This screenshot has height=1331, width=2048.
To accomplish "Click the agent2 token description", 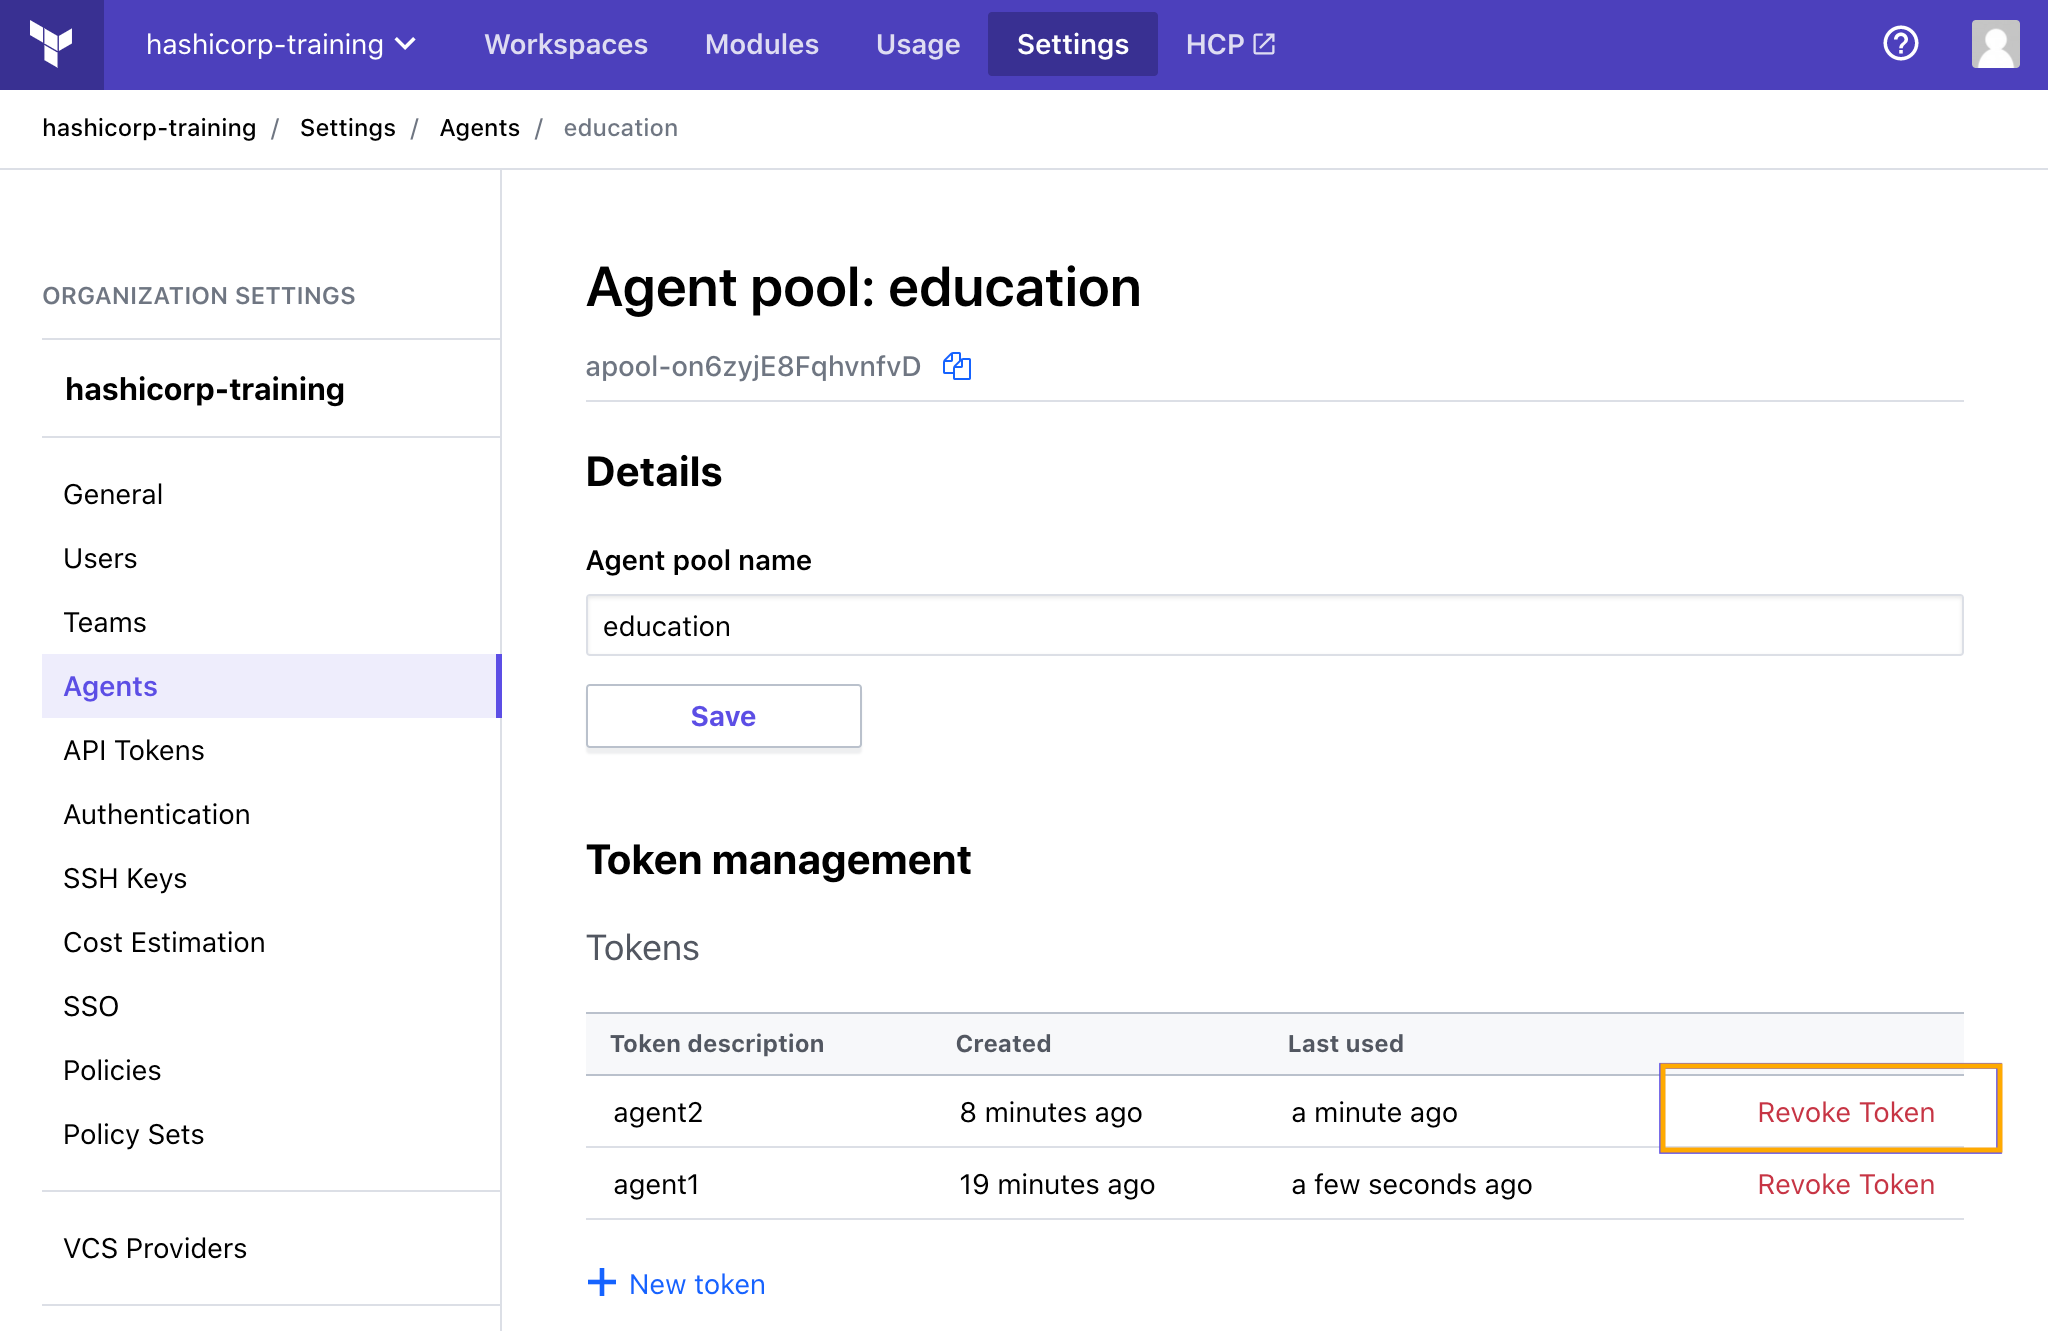I will [658, 1112].
